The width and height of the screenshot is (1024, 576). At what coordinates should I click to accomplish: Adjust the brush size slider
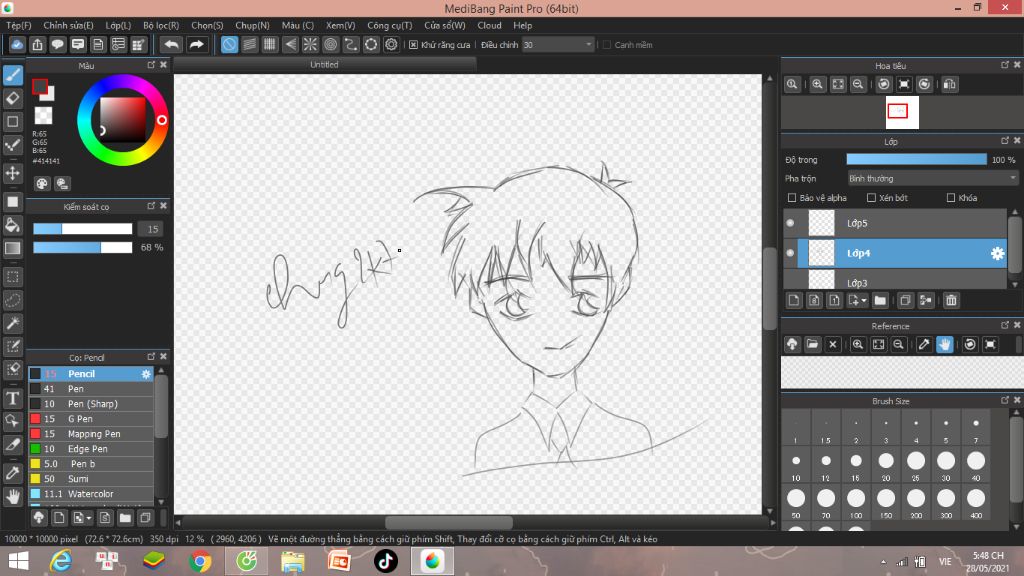(x=83, y=229)
